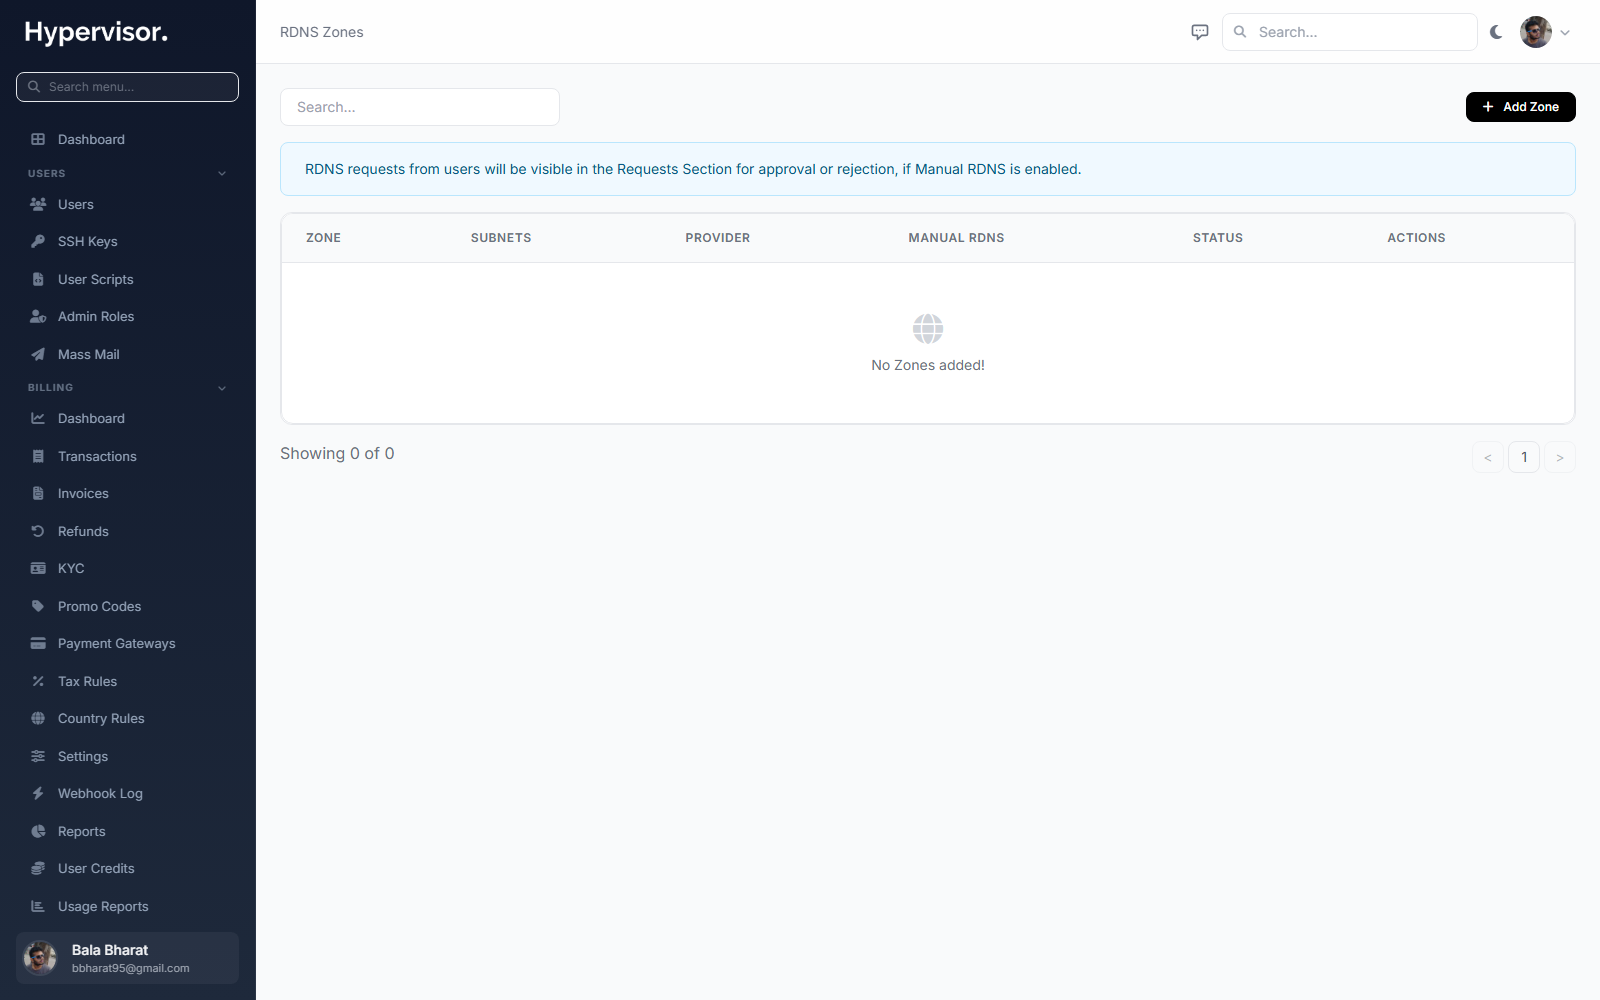
Task: Expand the profile dropdown chevron
Action: [x=1565, y=32]
